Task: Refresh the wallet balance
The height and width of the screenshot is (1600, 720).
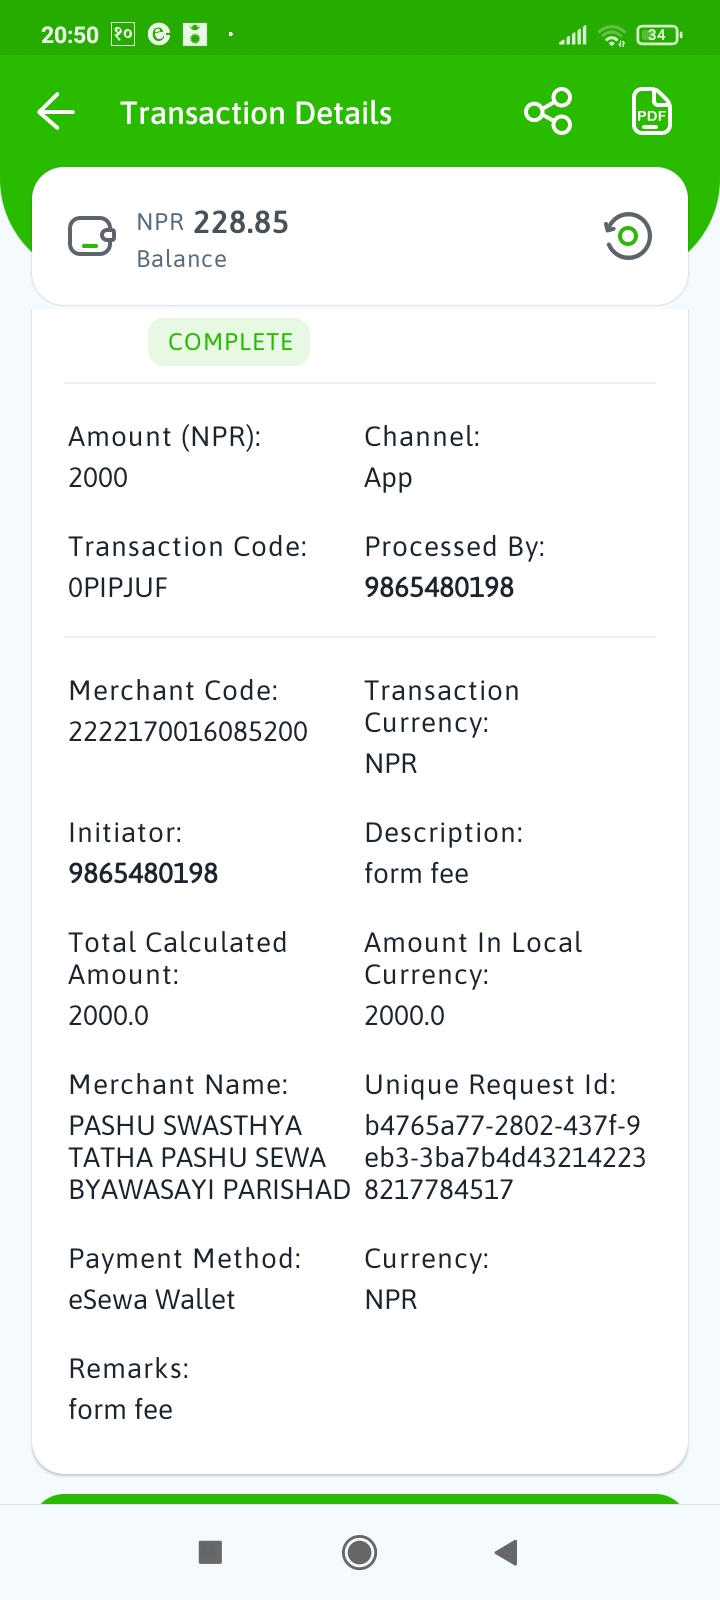Action: 628,237
